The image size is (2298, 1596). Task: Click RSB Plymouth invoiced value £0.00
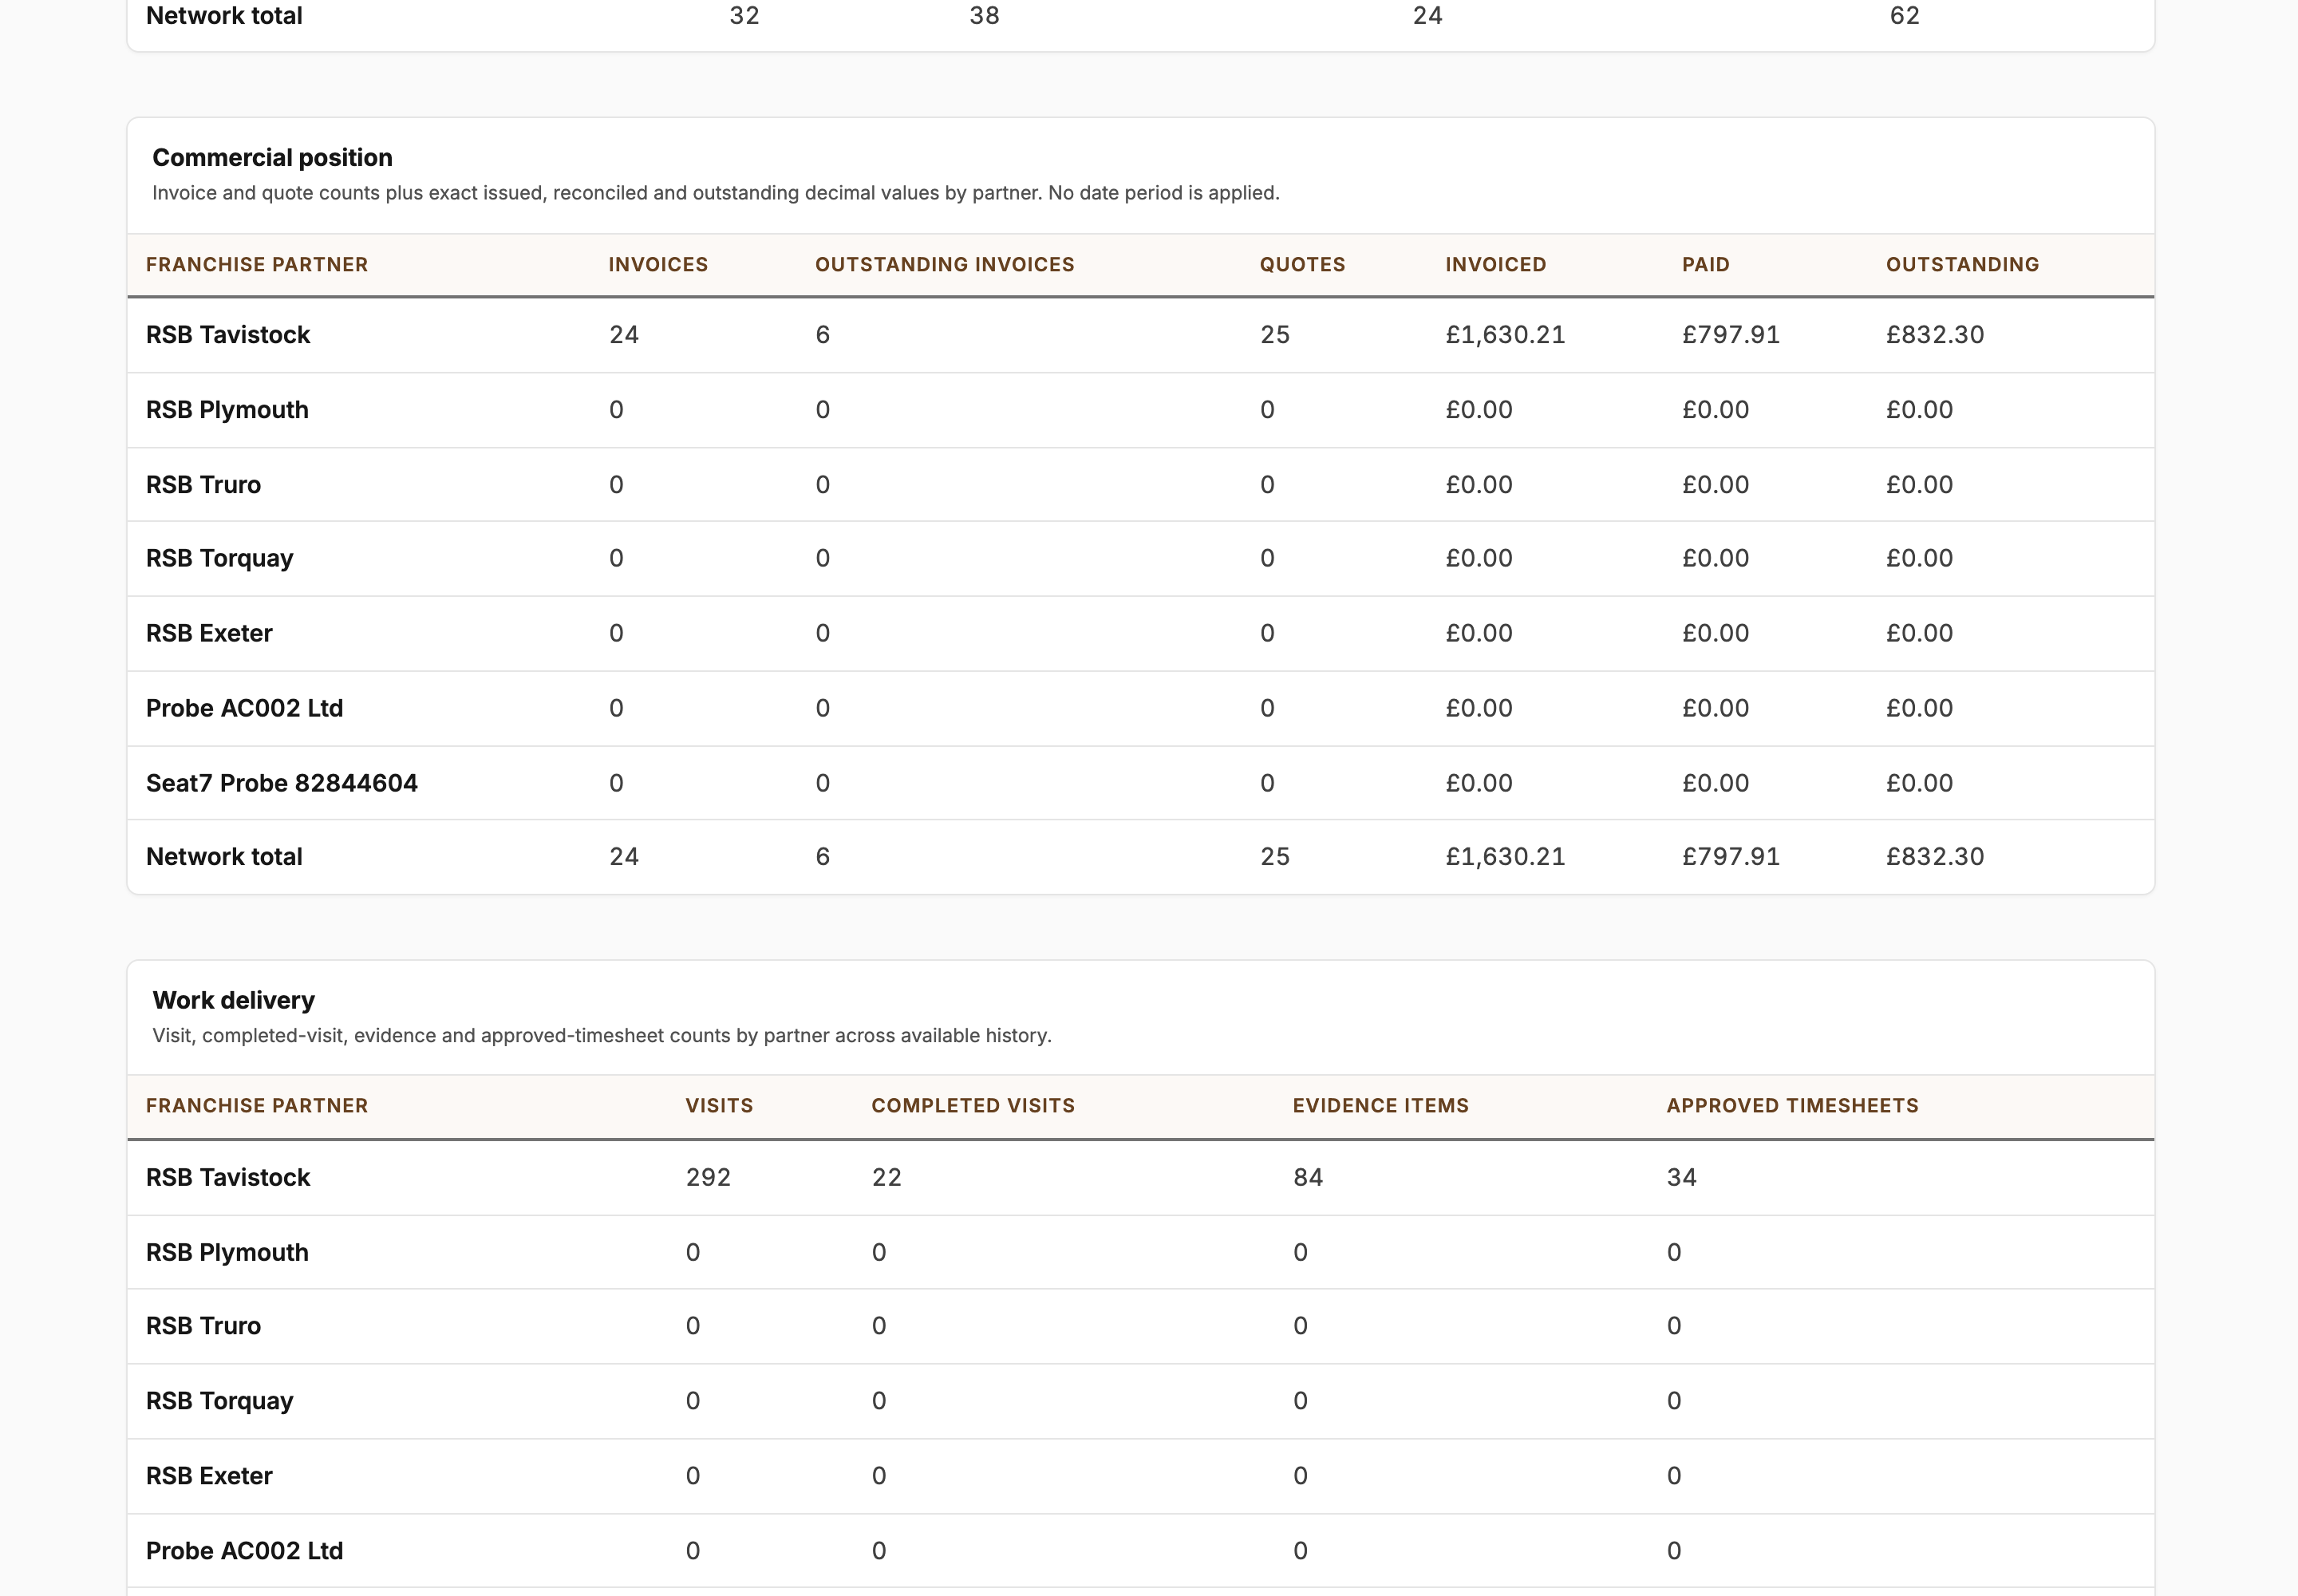(x=1479, y=410)
